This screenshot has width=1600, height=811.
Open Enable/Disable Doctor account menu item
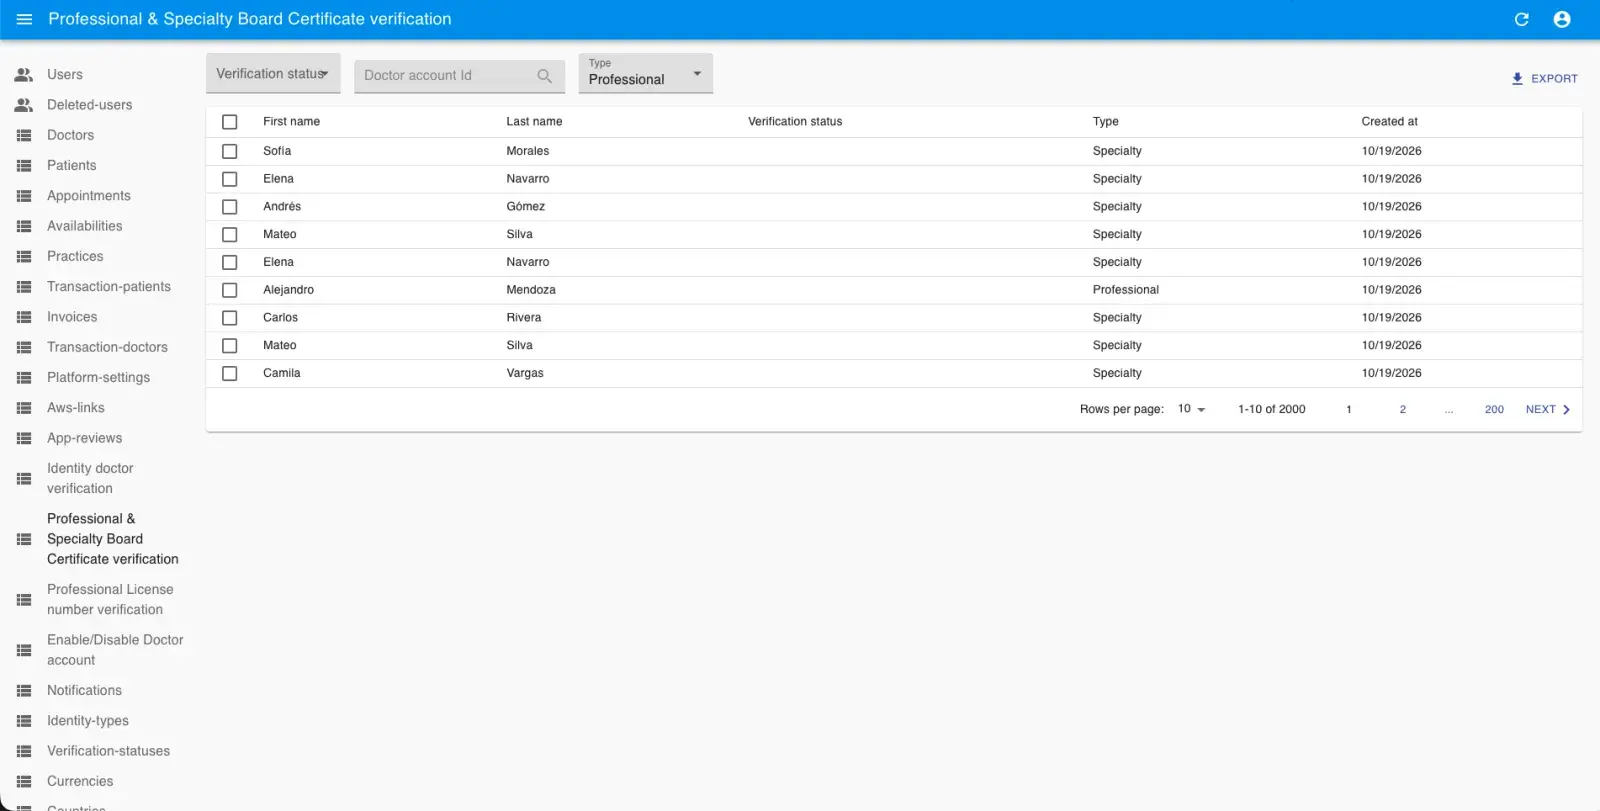115,650
